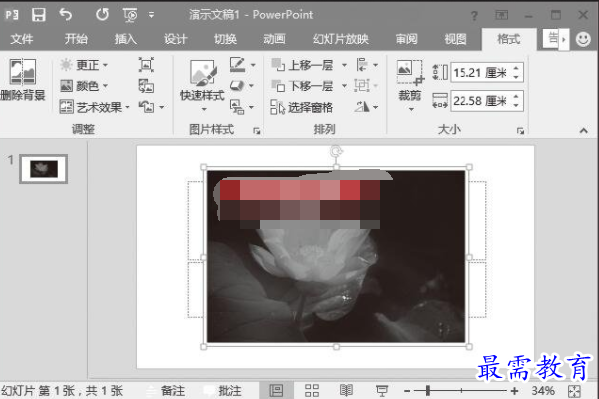
Task: Switch to the Animations (动画) tab
Action: [274, 39]
